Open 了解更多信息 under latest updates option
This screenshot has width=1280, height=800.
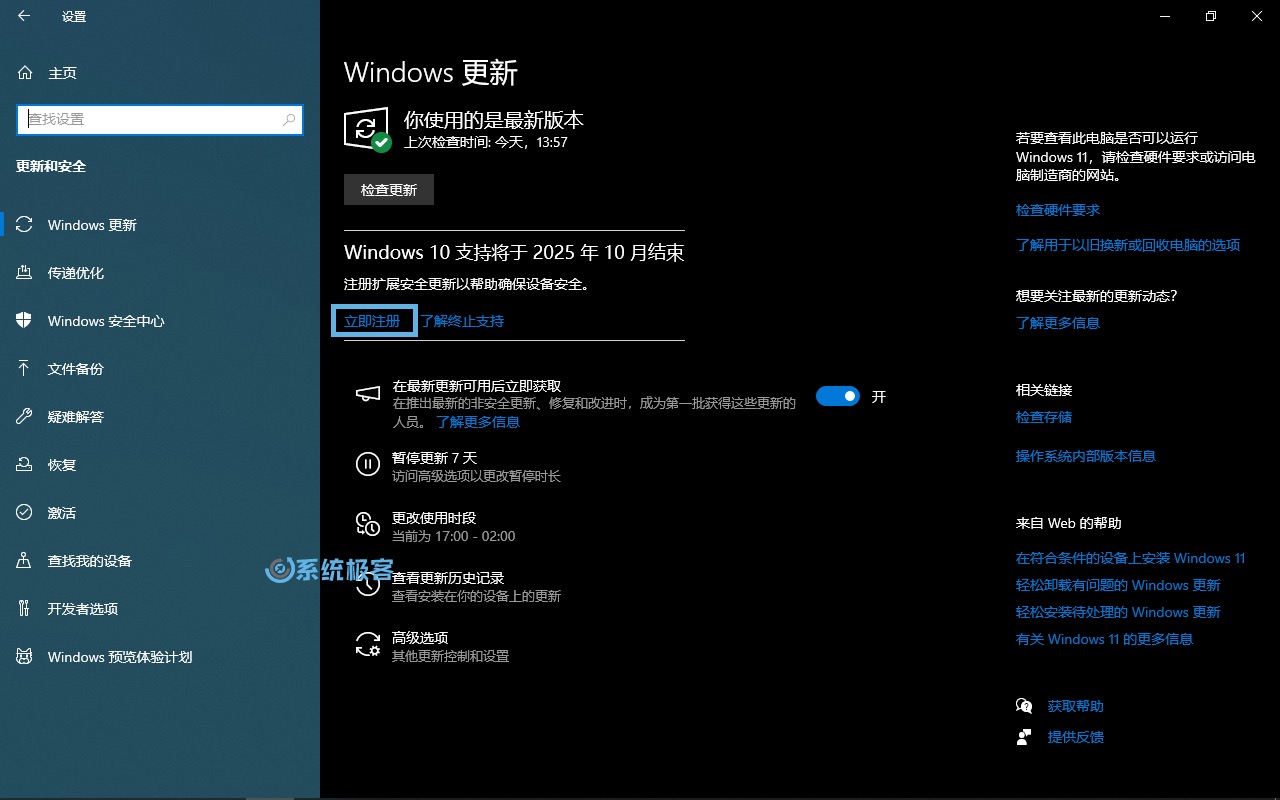click(478, 422)
